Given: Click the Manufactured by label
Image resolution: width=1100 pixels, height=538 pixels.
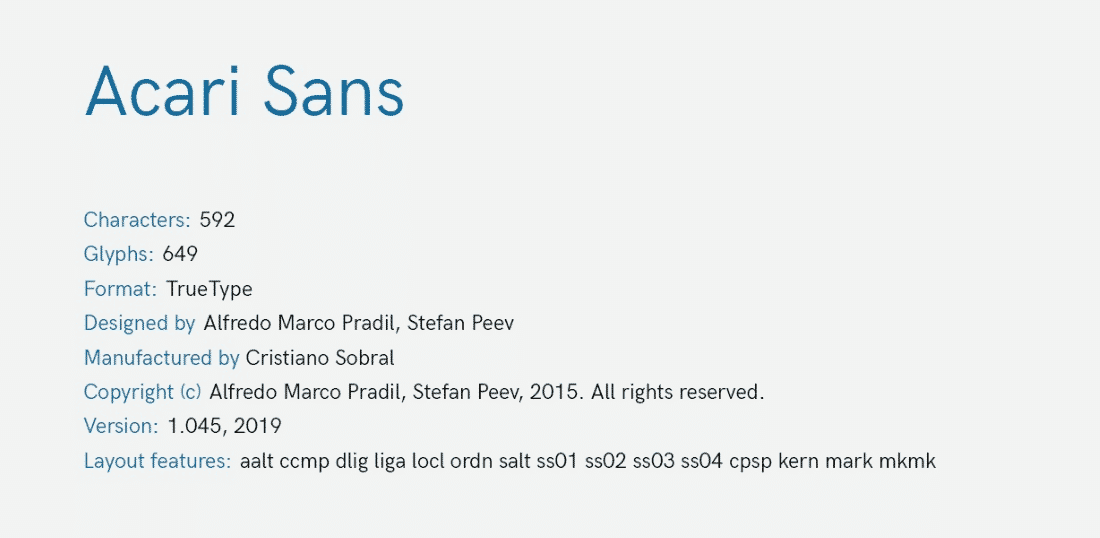Looking at the screenshot, I should (161, 358).
